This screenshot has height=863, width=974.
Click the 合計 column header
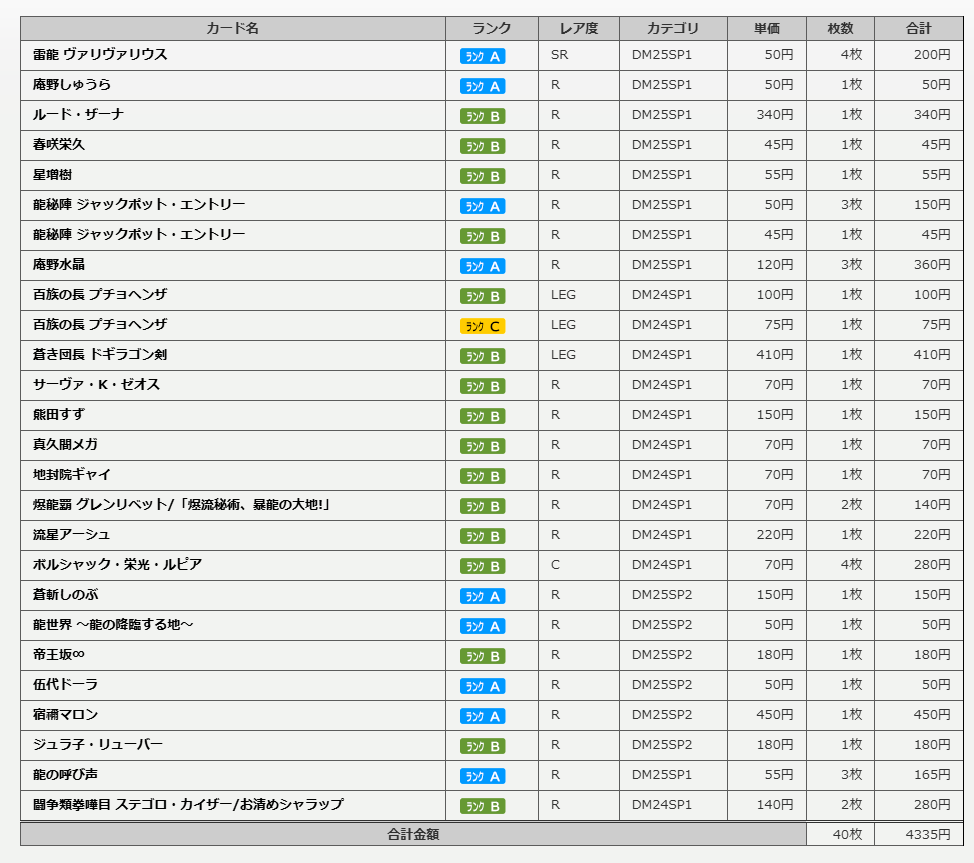pyautogui.click(x=918, y=29)
